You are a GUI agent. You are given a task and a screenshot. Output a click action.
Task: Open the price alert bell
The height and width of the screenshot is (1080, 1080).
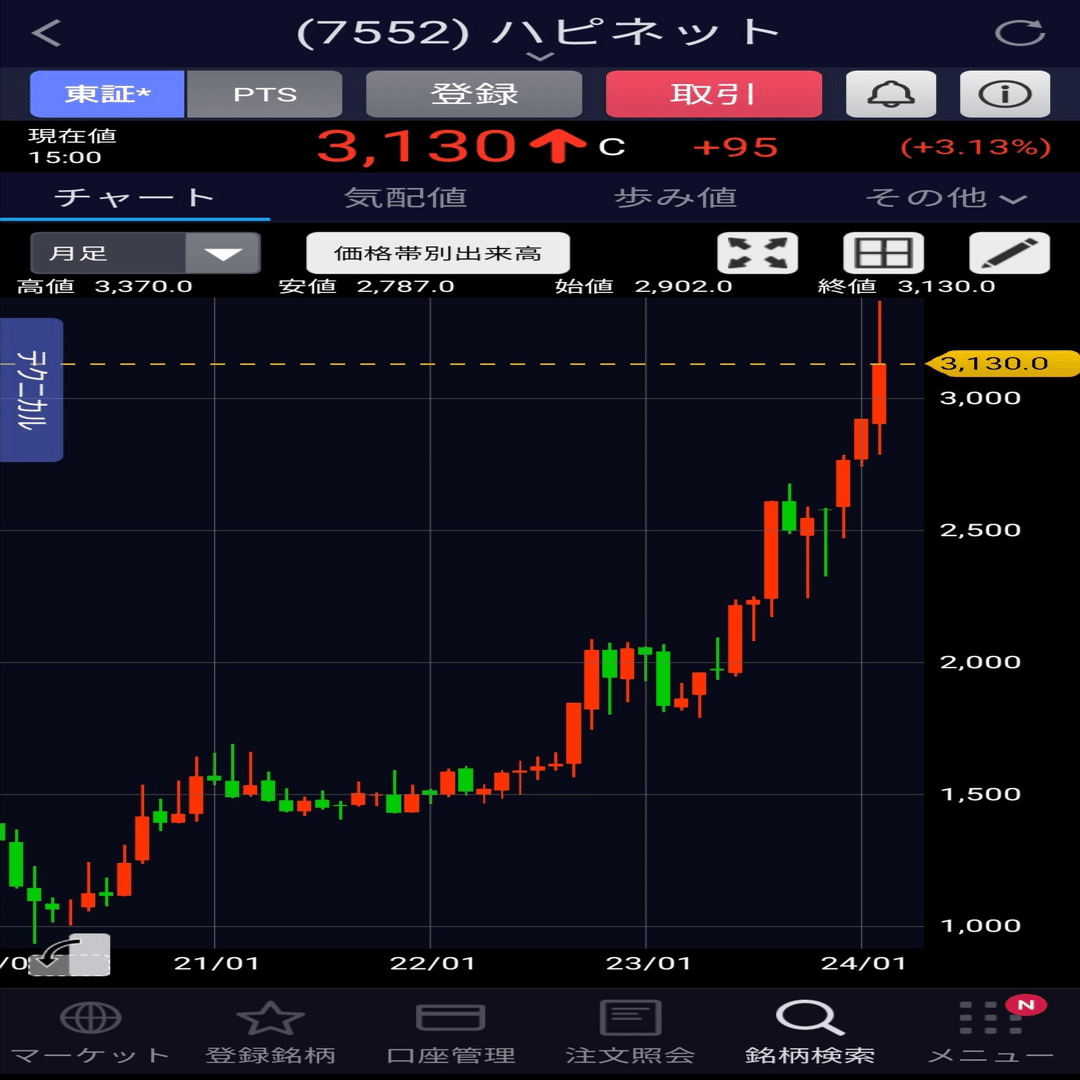click(891, 94)
